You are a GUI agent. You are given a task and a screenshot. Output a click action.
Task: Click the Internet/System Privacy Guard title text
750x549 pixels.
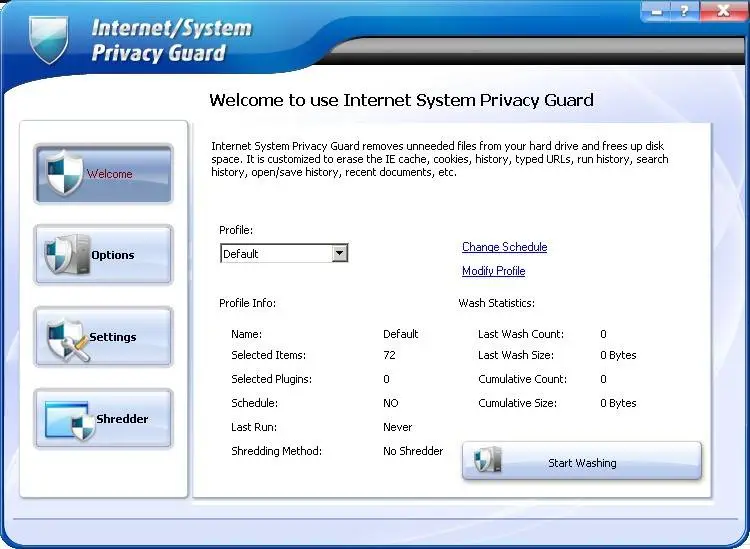click(171, 41)
